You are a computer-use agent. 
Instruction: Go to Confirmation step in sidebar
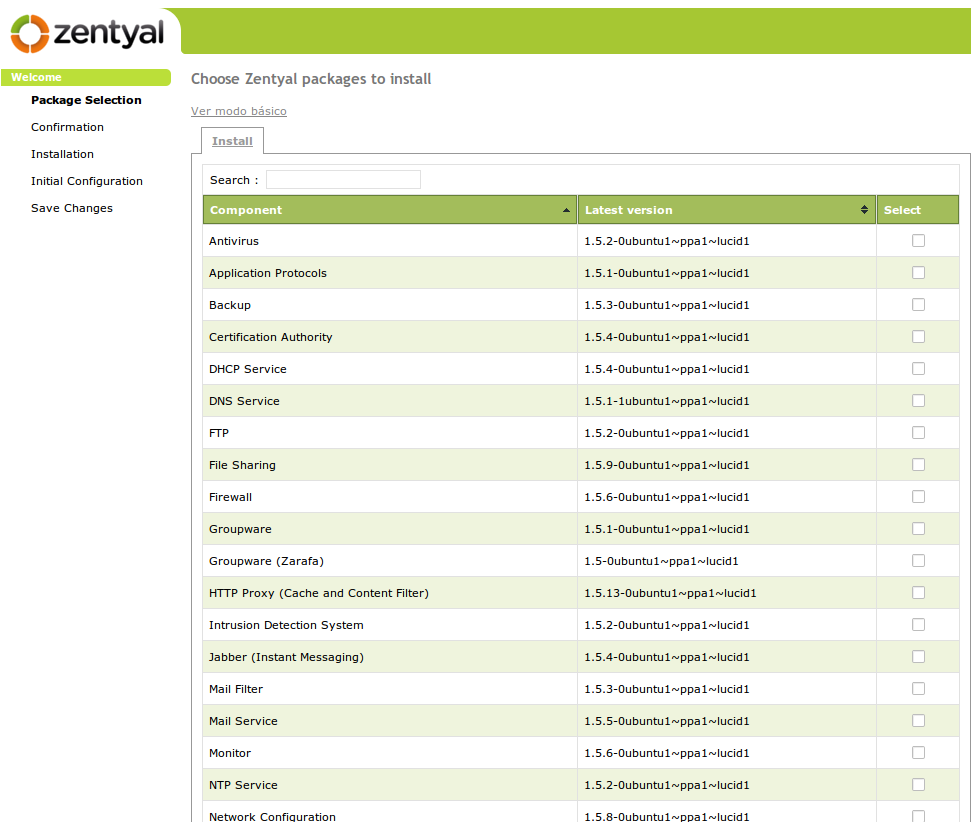click(67, 127)
